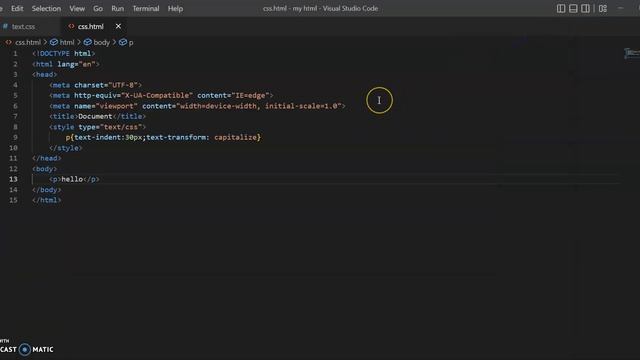Click the closing </body> tag on line 14

pos(47,190)
